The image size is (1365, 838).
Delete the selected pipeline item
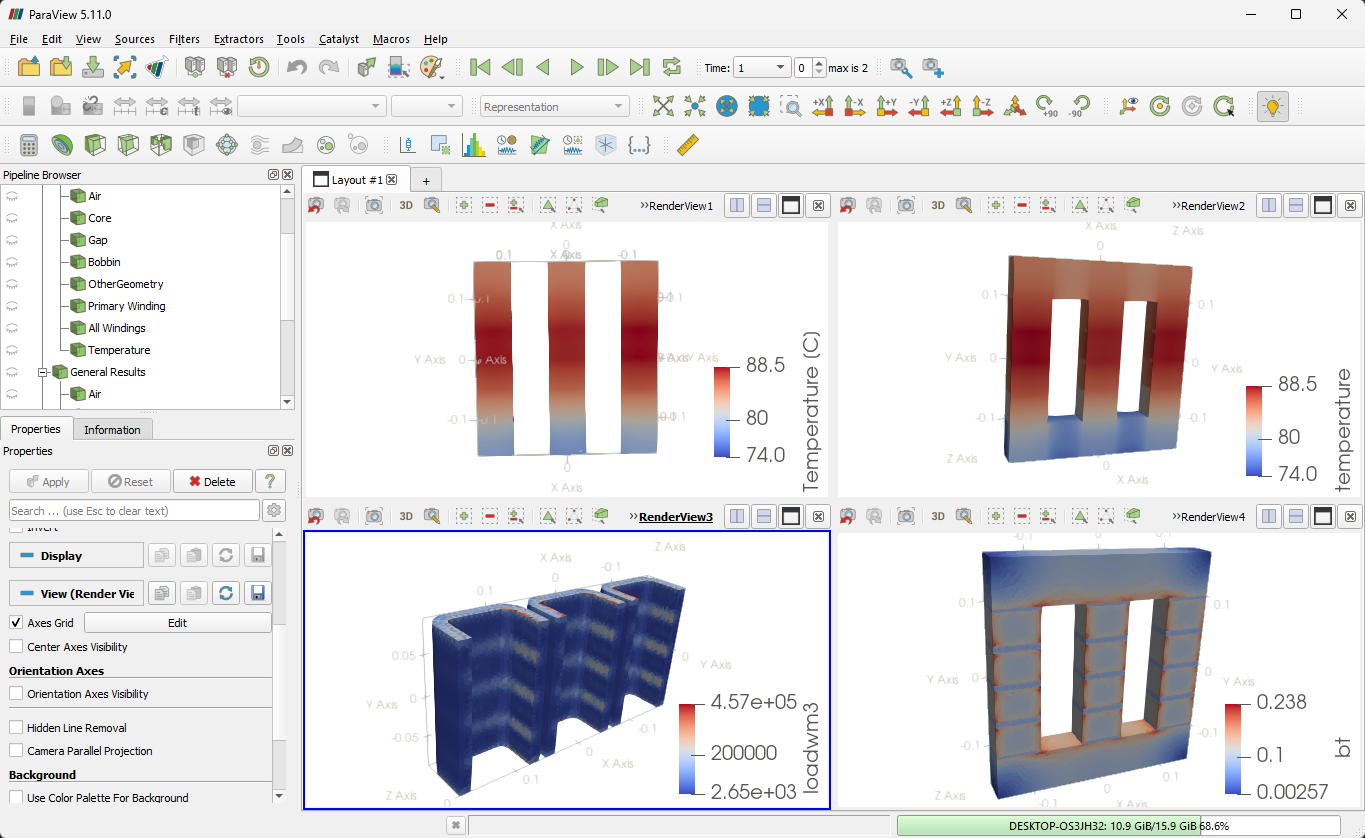click(213, 482)
